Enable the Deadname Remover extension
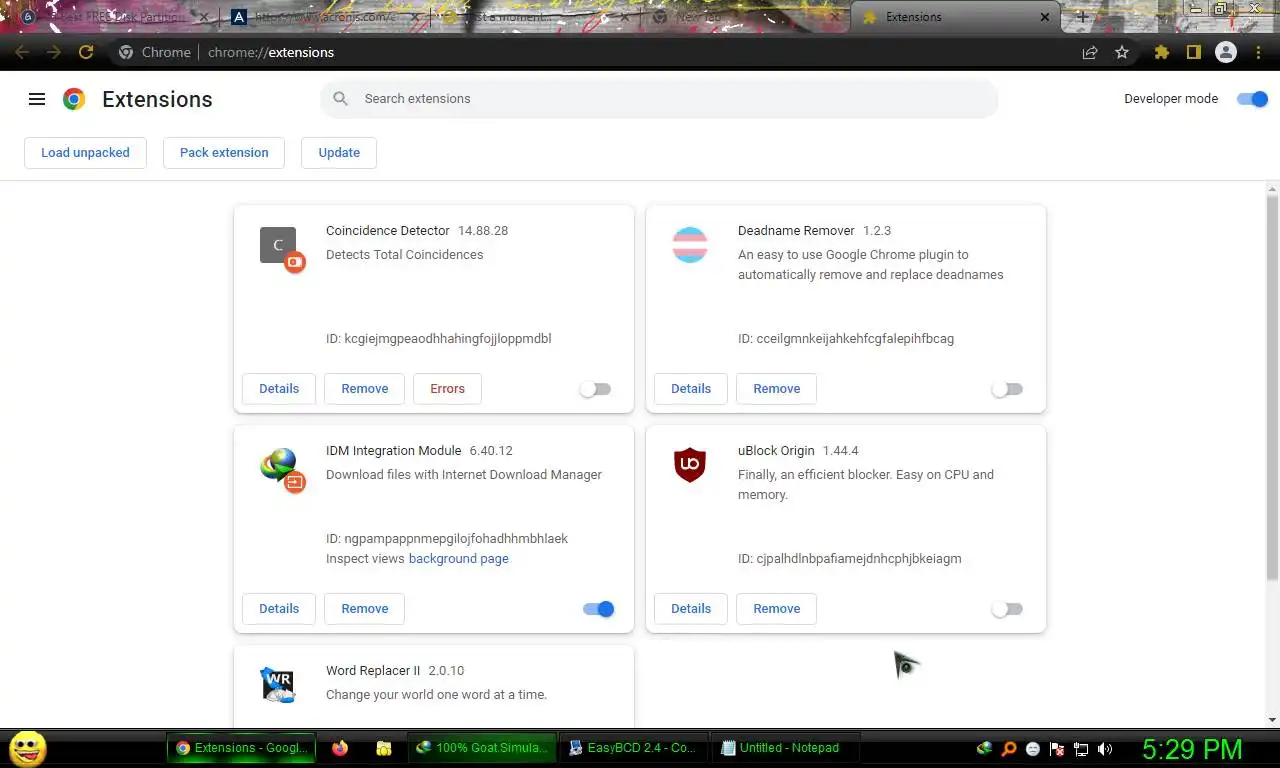1280x768 pixels. click(1008, 389)
